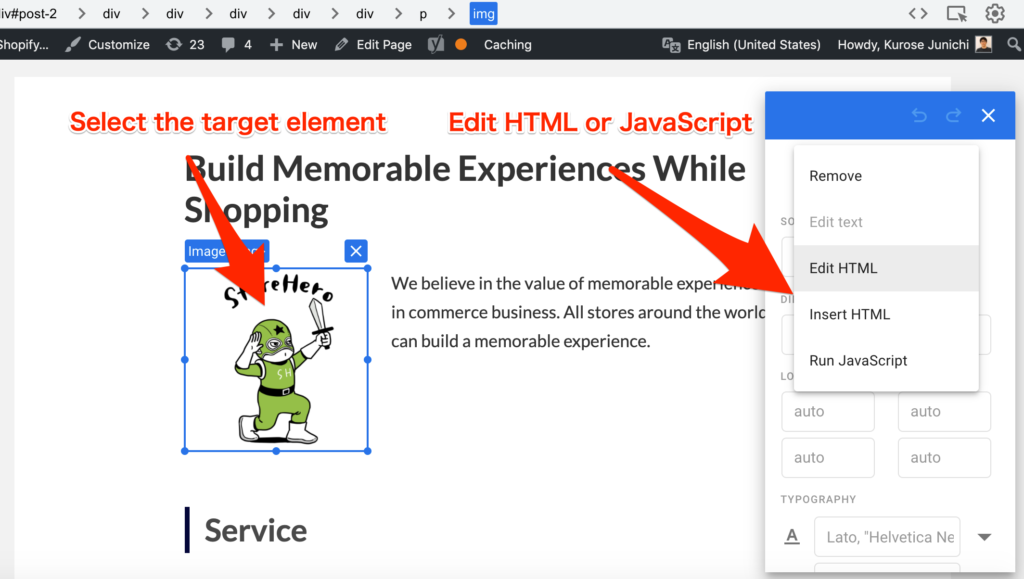Screen dimensions: 1024x579
Task: Click the paragraph starting "We believe in the value"
Action: coord(578,312)
